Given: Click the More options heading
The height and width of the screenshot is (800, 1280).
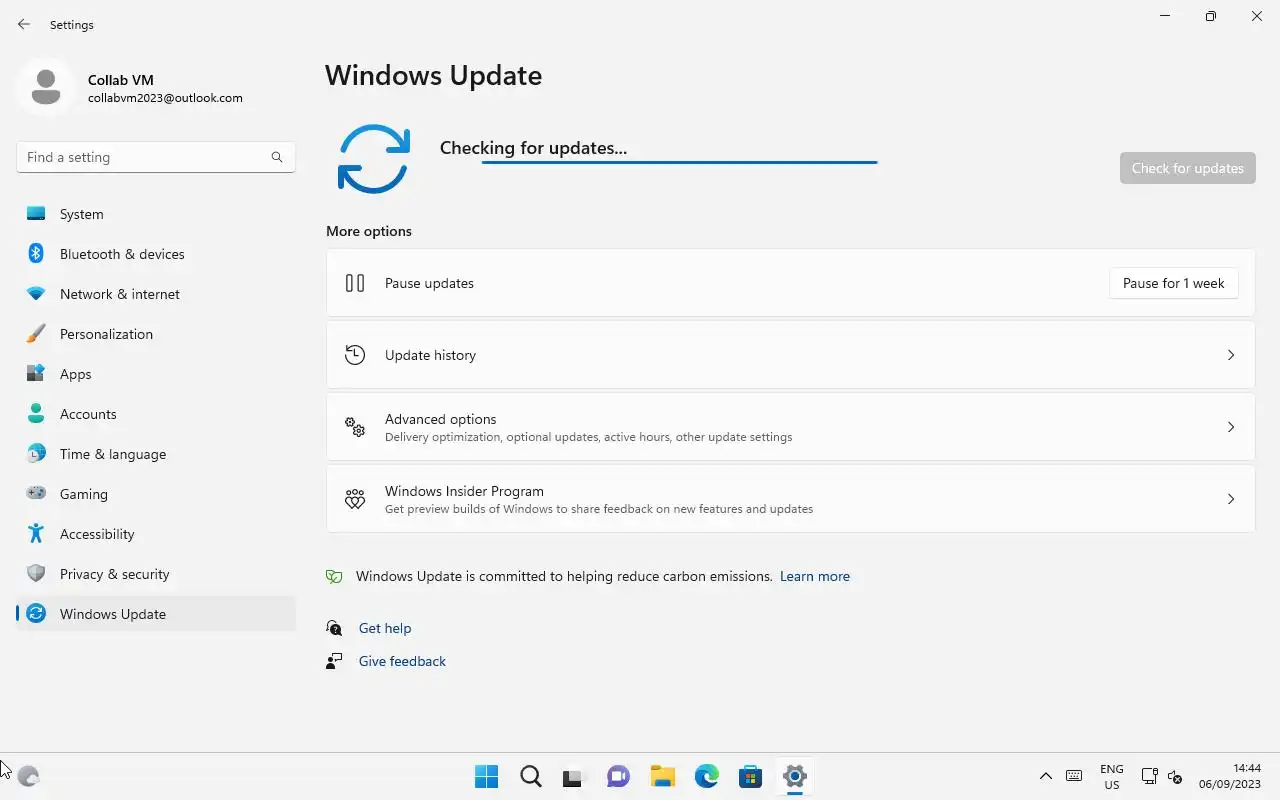Looking at the screenshot, I should point(369,231).
